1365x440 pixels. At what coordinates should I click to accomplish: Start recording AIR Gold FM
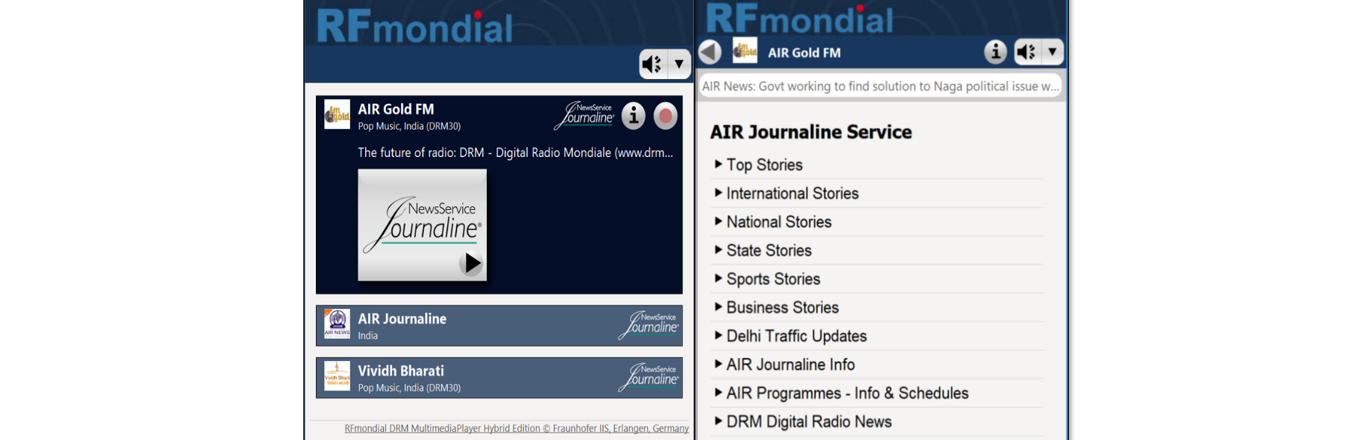click(x=665, y=116)
